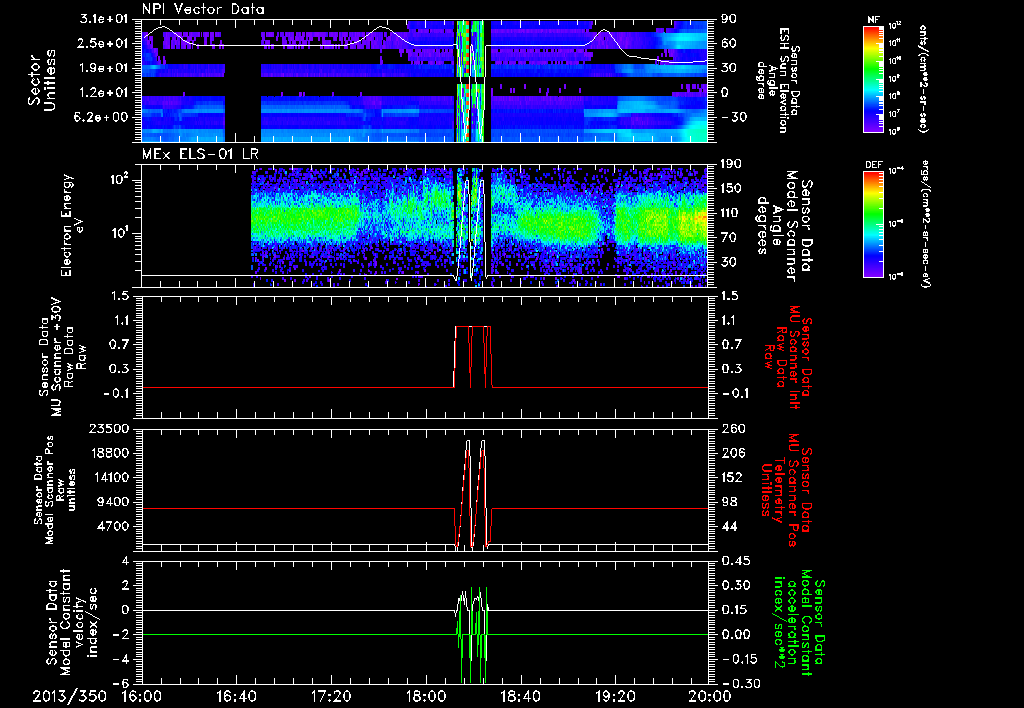
Task: Click the Model Scanner Angle degrees axis title
Action: [784, 226]
